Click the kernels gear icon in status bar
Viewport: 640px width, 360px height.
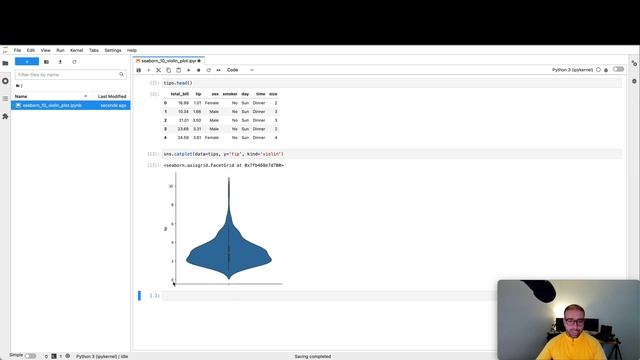point(68,356)
